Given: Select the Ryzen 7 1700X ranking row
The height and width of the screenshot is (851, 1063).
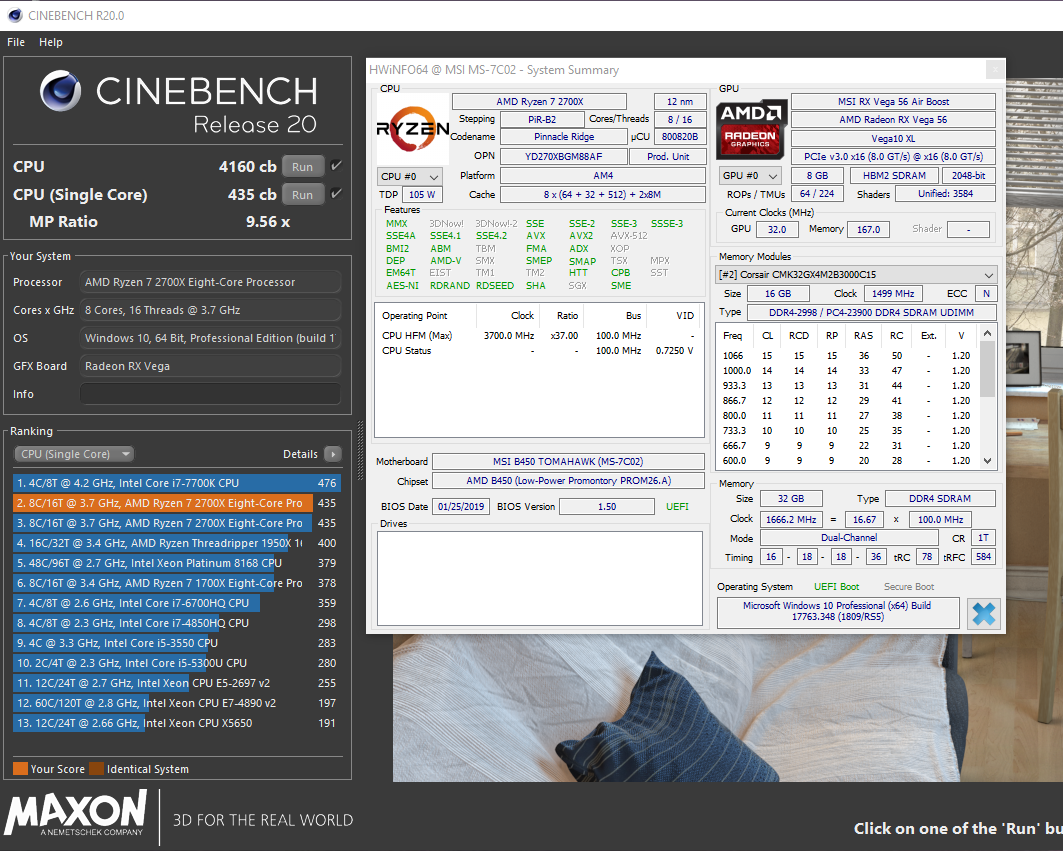Looking at the screenshot, I should 176,583.
